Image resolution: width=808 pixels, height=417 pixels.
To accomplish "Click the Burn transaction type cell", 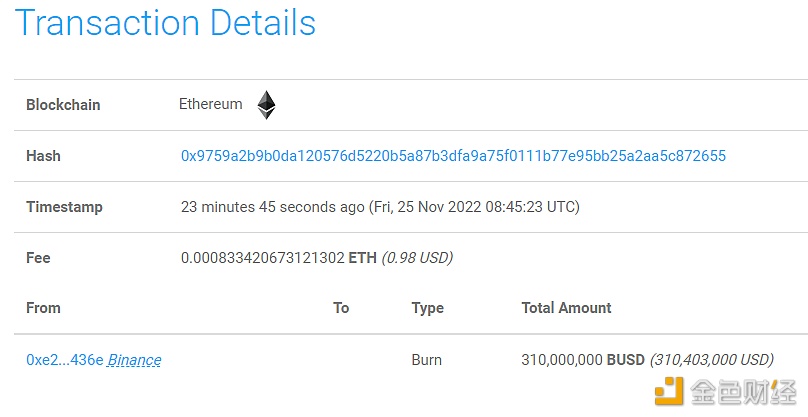I will coord(427,359).
